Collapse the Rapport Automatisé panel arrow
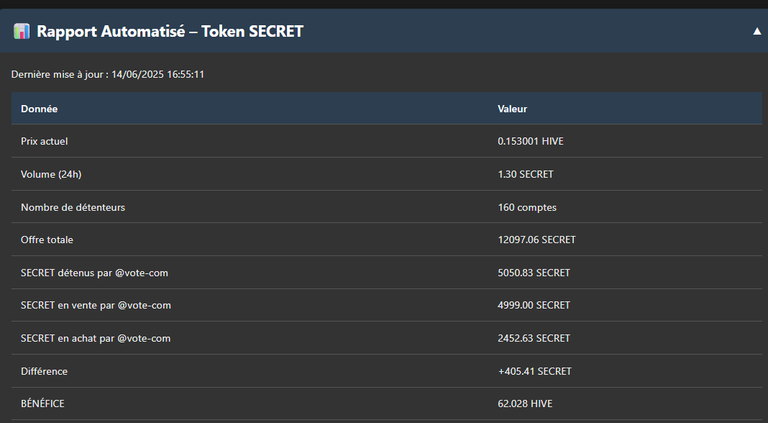 [757, 31]
